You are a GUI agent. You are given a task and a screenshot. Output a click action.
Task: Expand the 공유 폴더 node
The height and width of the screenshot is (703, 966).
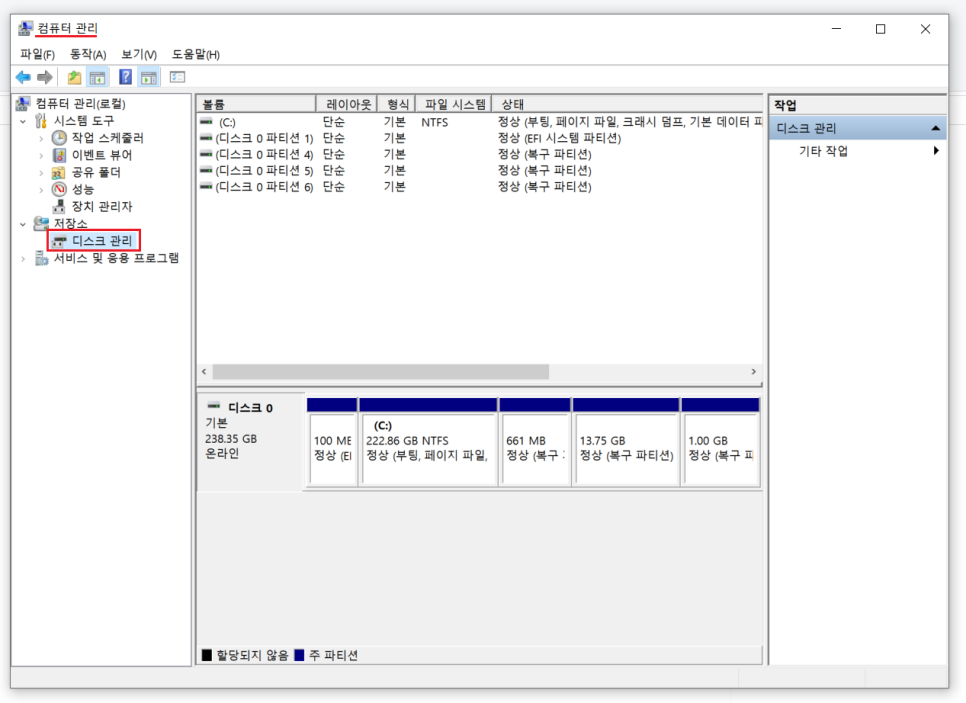point(41,173)
